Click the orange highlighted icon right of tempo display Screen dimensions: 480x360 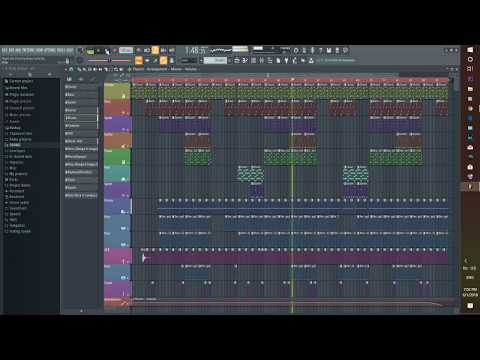tap(155, 51)
